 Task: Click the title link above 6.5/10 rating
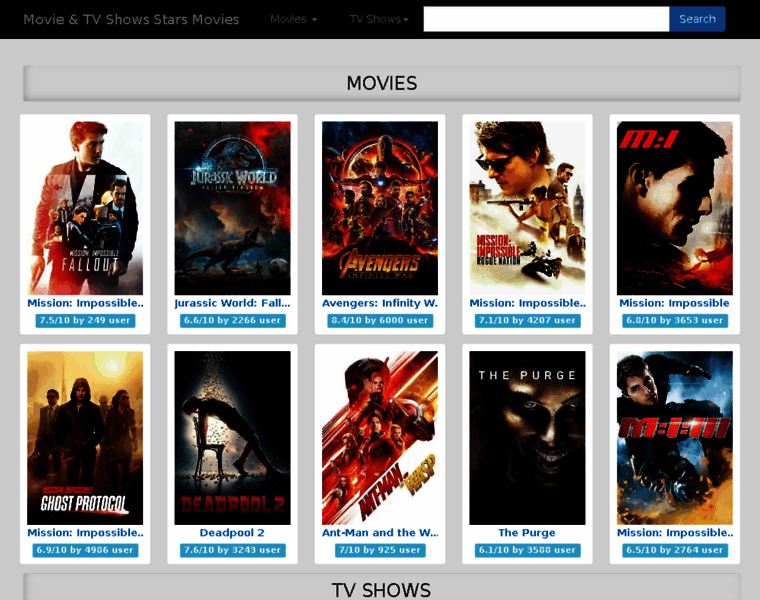[x=675, y=533]
